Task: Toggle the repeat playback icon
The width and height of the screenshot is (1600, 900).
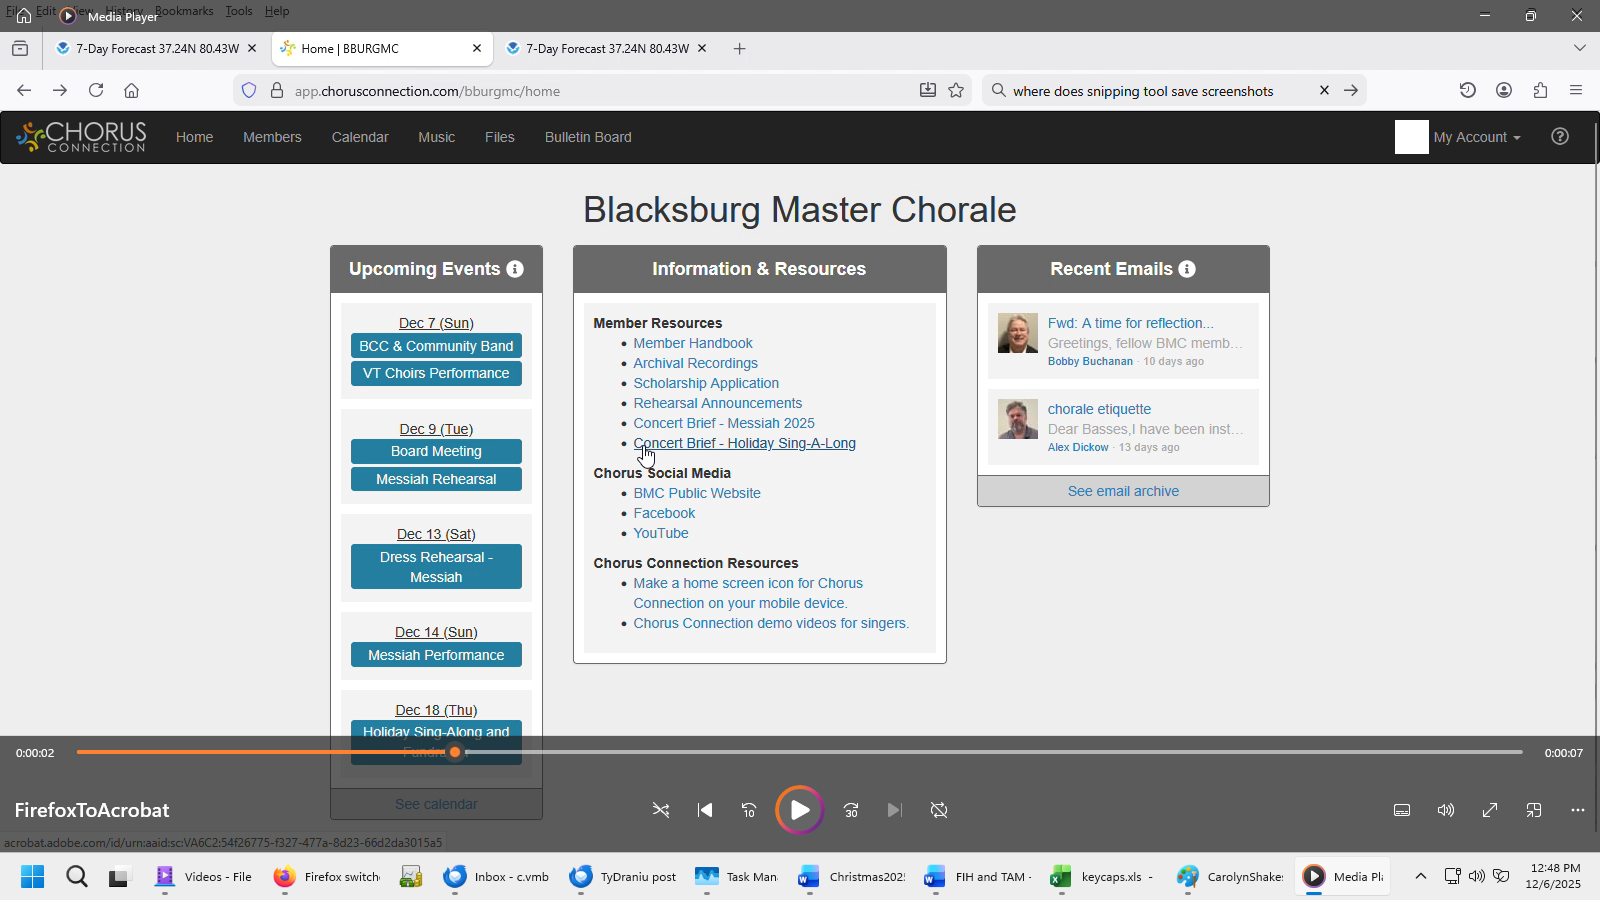Action: click(938, 810)
